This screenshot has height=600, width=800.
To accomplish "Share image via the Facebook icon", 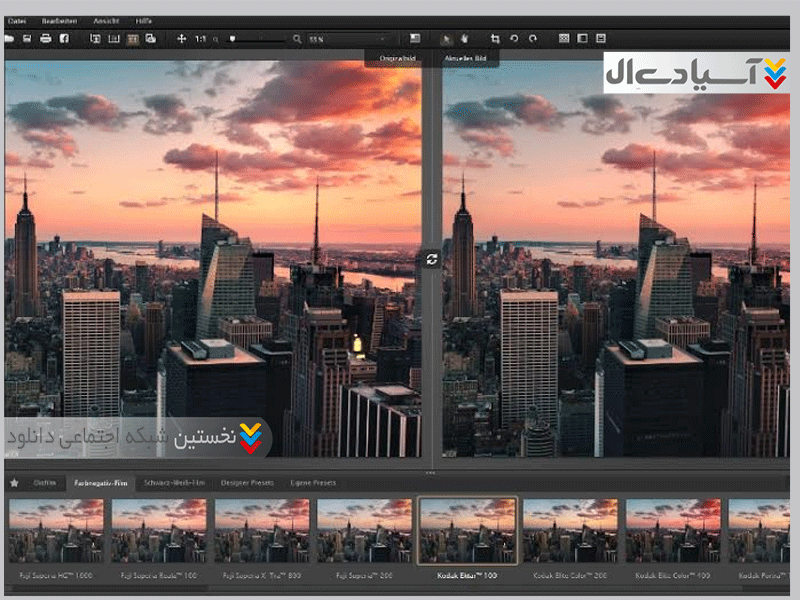I will tap(64, 39).
